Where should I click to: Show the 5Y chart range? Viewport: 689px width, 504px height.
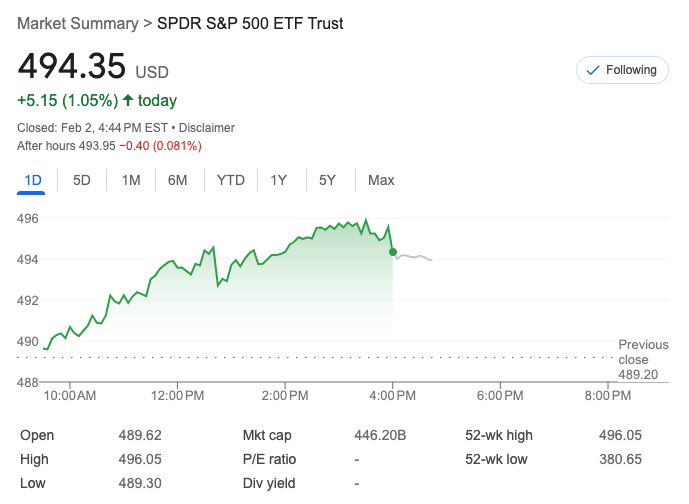tap(327, 180)
